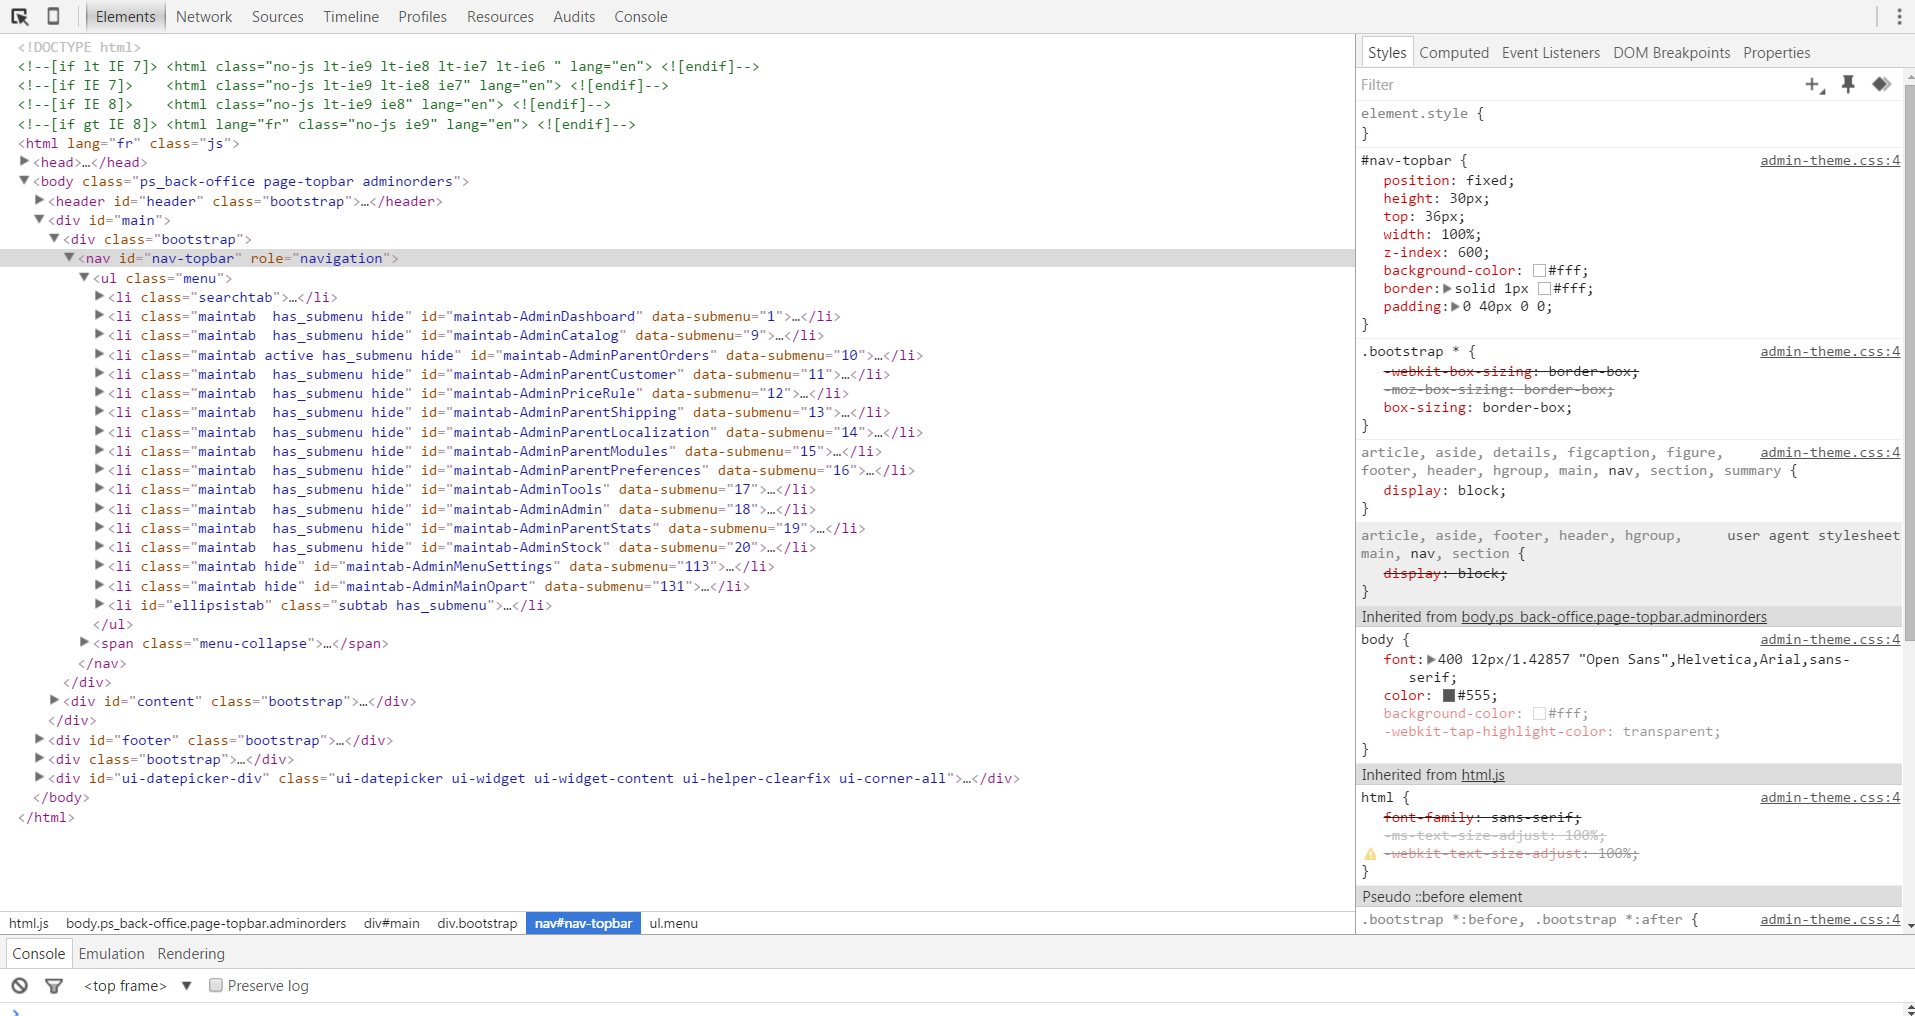The width and height of the screenshot is (1915, 1016).
Task: Open the Computed styles tab
Action: (x=1454, y=53)
